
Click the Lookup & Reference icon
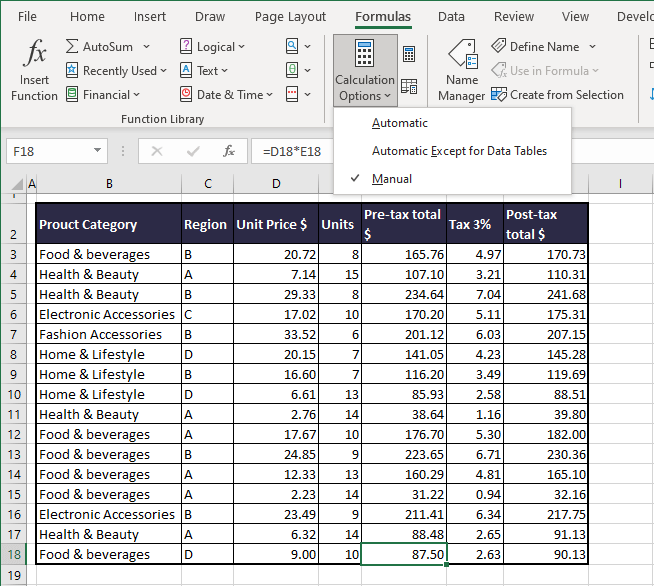click(292, 46)
